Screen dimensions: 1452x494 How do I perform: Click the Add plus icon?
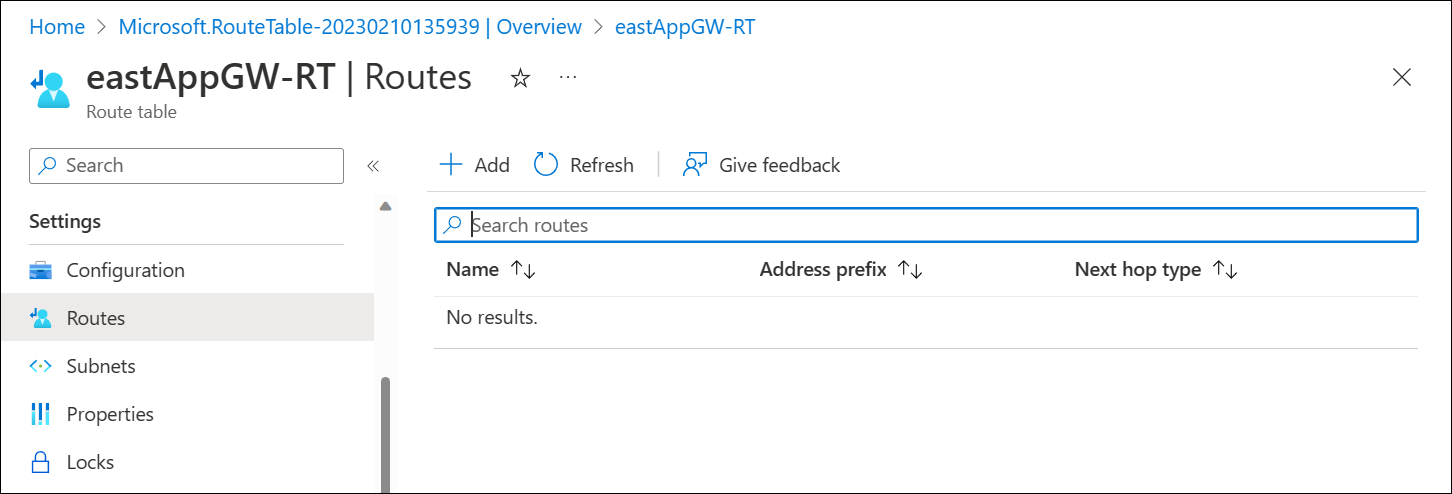(x=452, y=165)
